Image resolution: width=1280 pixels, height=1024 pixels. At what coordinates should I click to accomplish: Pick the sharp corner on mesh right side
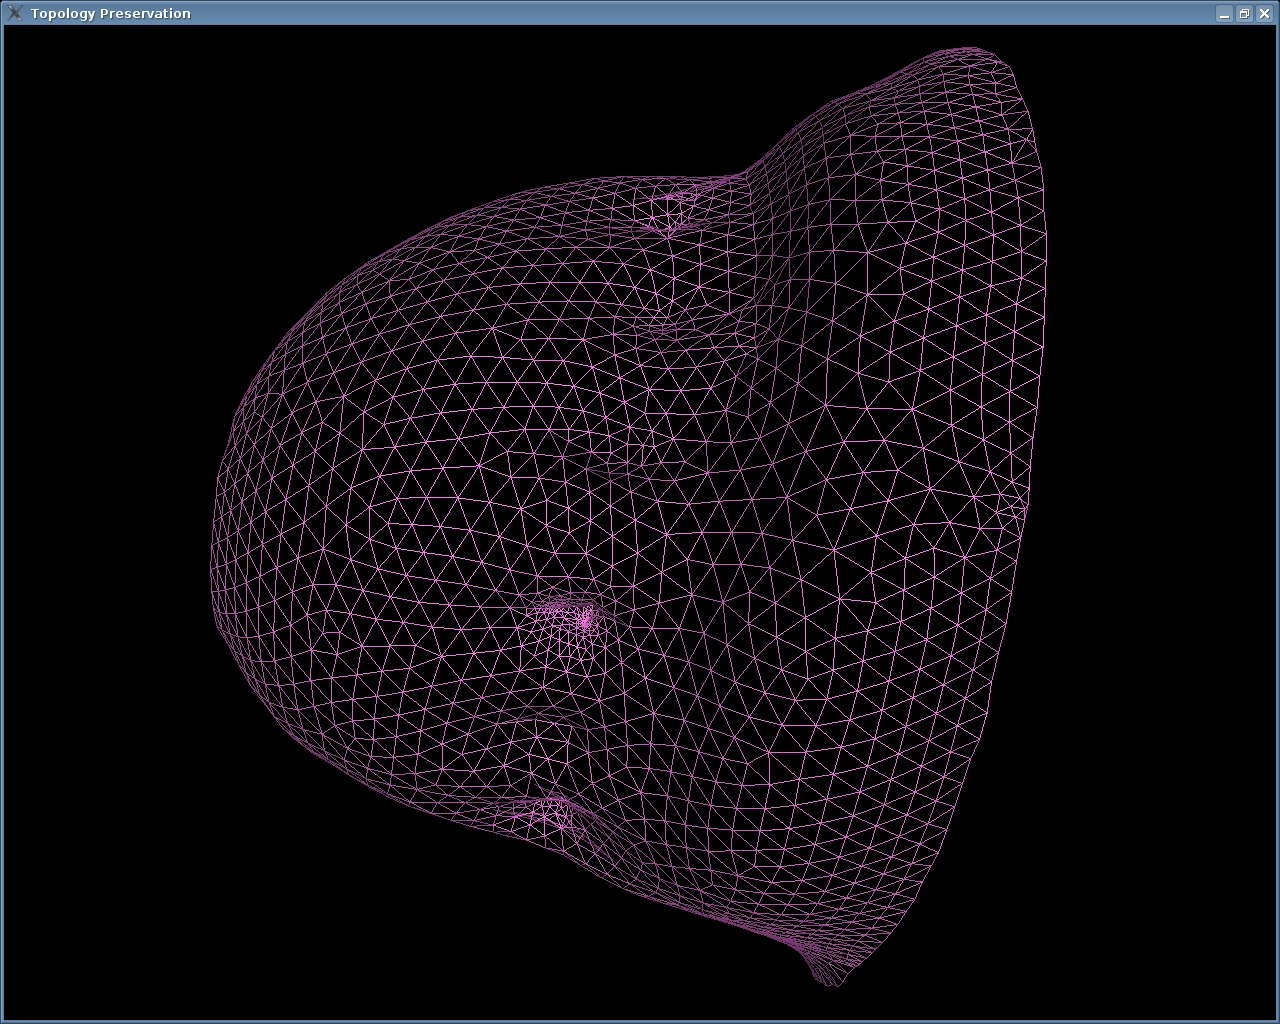coord(1026,508)
